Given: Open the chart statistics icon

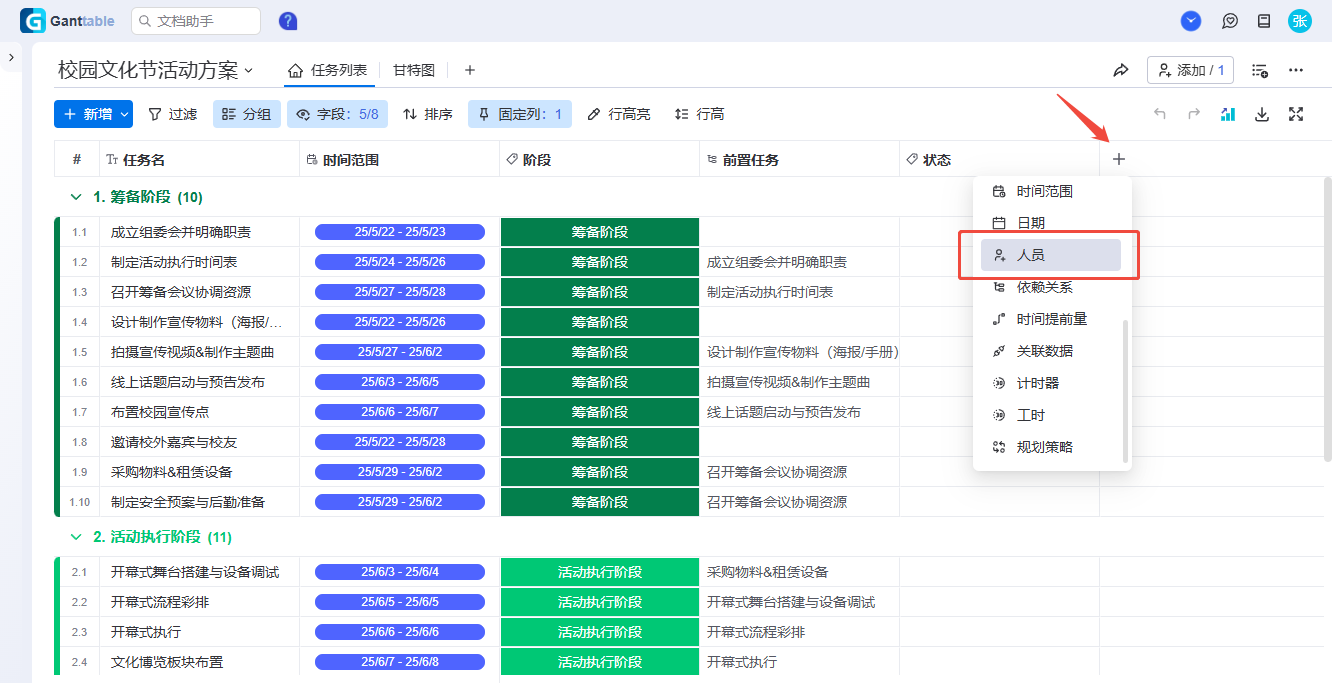Looking at the screenshot, I should [x=1228, y=114].
